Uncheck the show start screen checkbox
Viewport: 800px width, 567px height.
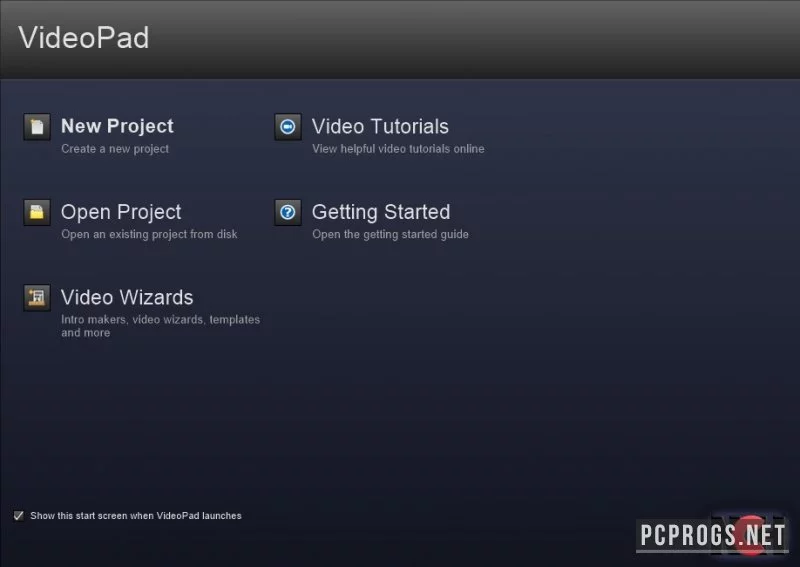click(x=19, y=515)
